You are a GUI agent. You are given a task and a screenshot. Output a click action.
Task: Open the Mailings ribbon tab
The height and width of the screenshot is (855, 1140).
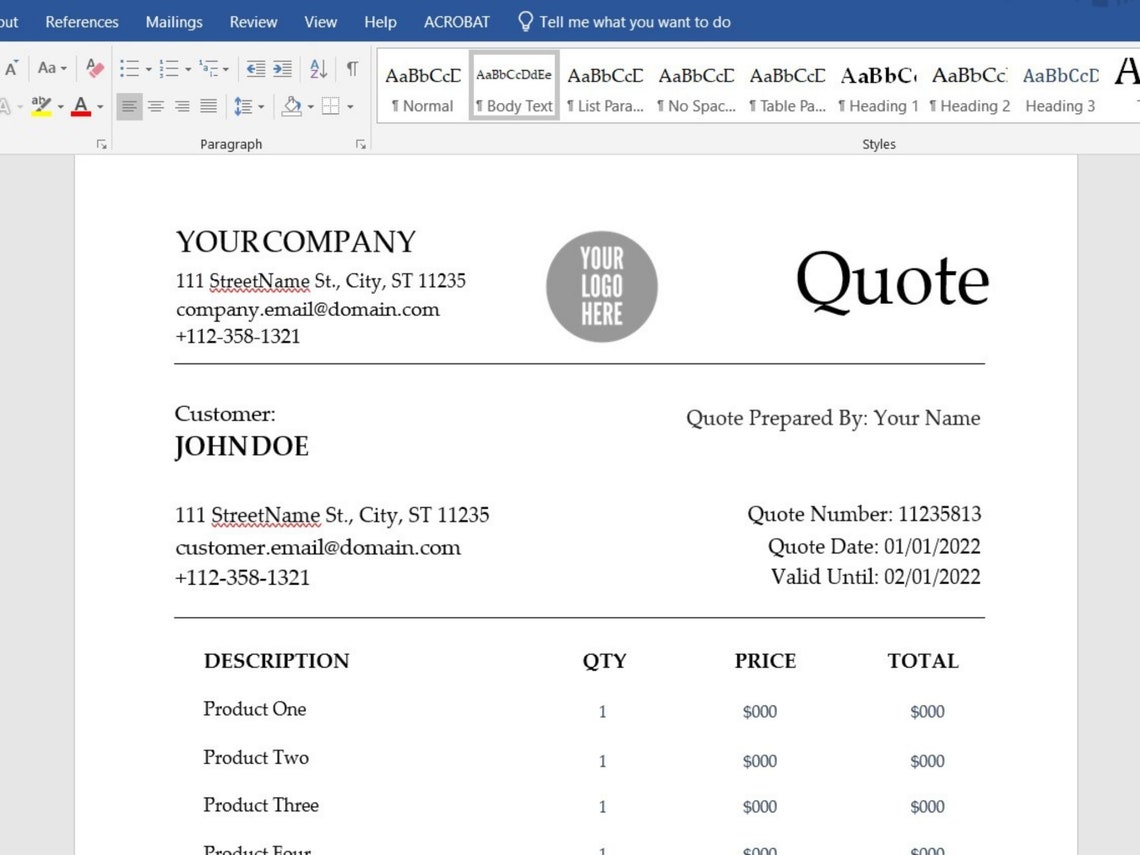coord(173,21)
